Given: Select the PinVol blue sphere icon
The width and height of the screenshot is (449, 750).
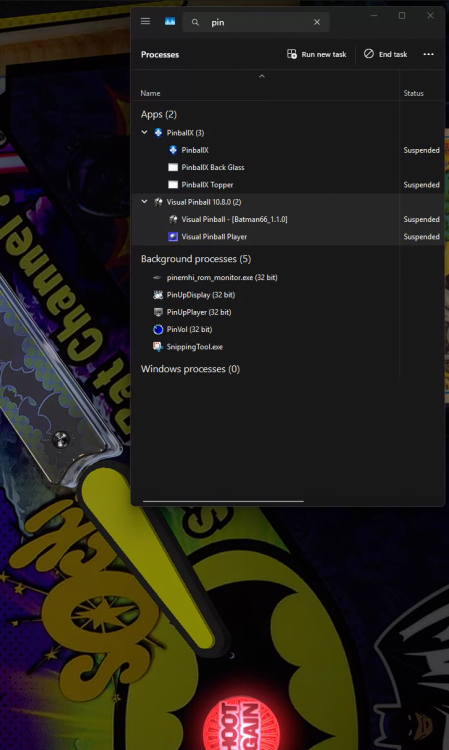Looking at the screenshot, I should coord(158,330).
